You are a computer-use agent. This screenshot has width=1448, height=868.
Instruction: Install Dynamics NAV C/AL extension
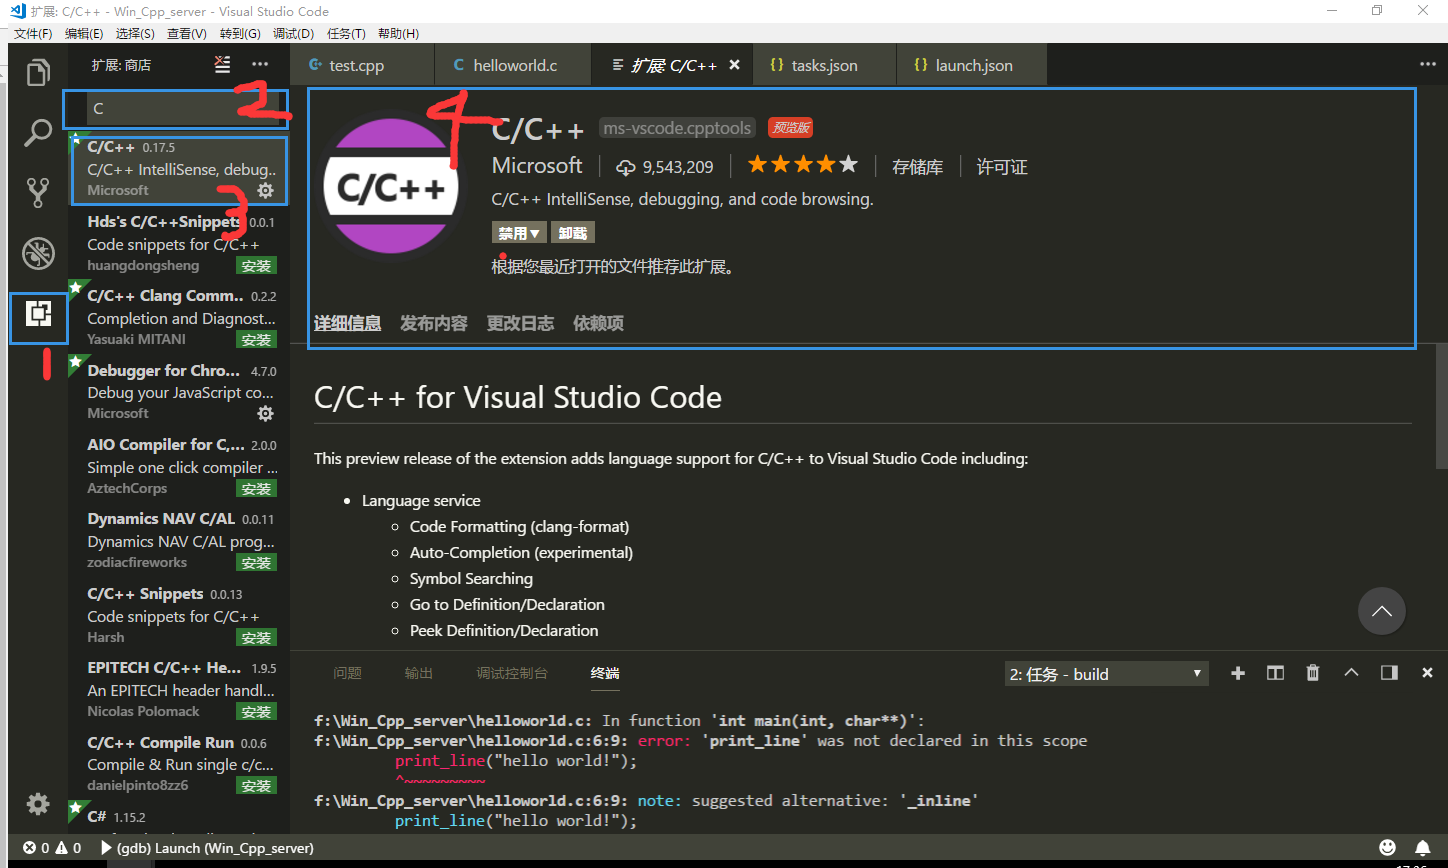pos(256,563)
